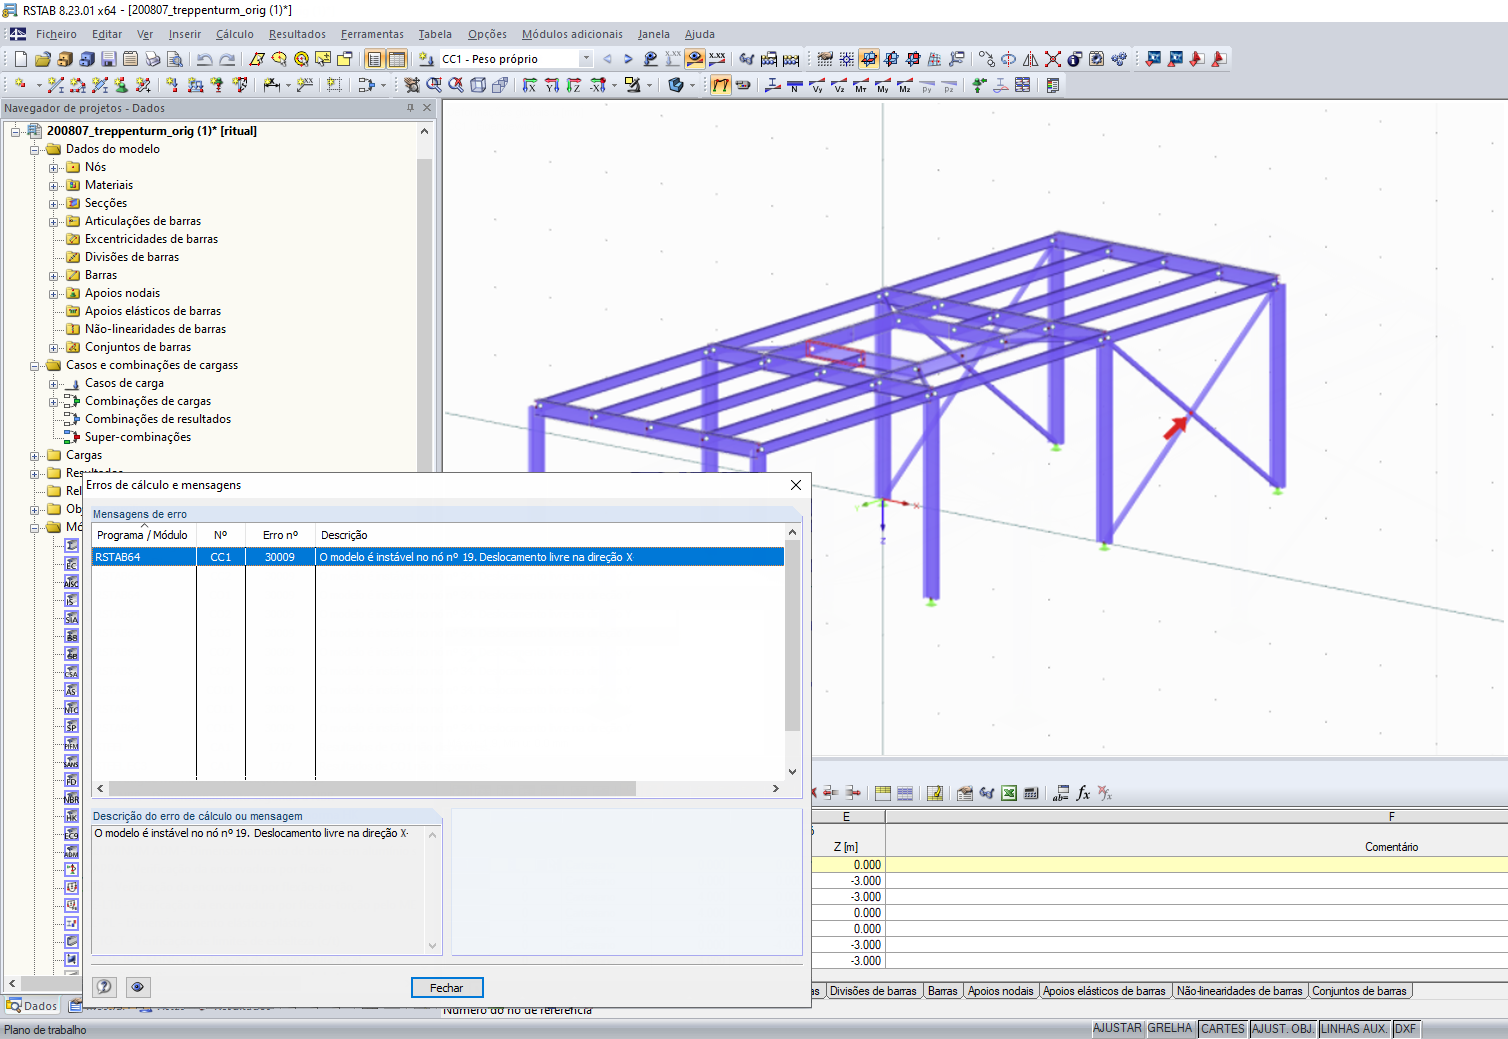Toggle the deformation display icon
This screenshot has height=1039, width=1508.
(x=721, y=85)
